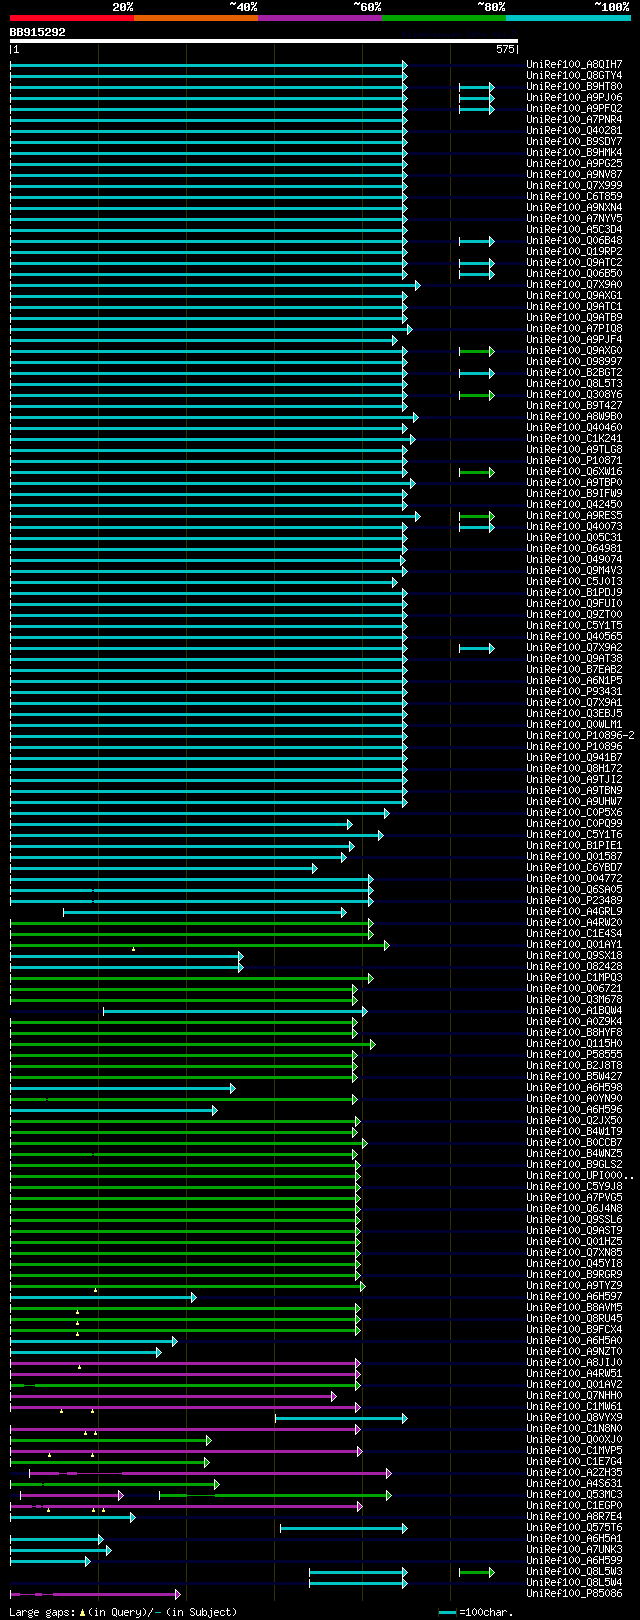Select the UniRef100_B0CCB7 label
Screen dimensions: 640x1620
coord(574,1143)
